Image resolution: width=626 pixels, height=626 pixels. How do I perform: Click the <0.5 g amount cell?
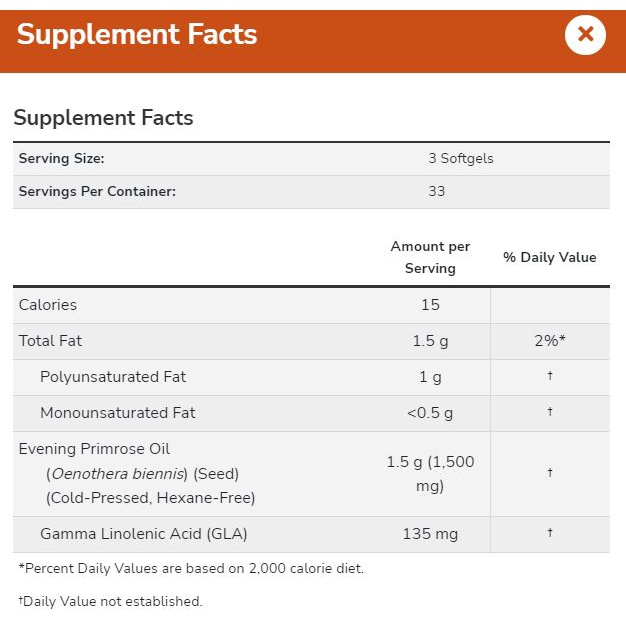pos(430,413)
